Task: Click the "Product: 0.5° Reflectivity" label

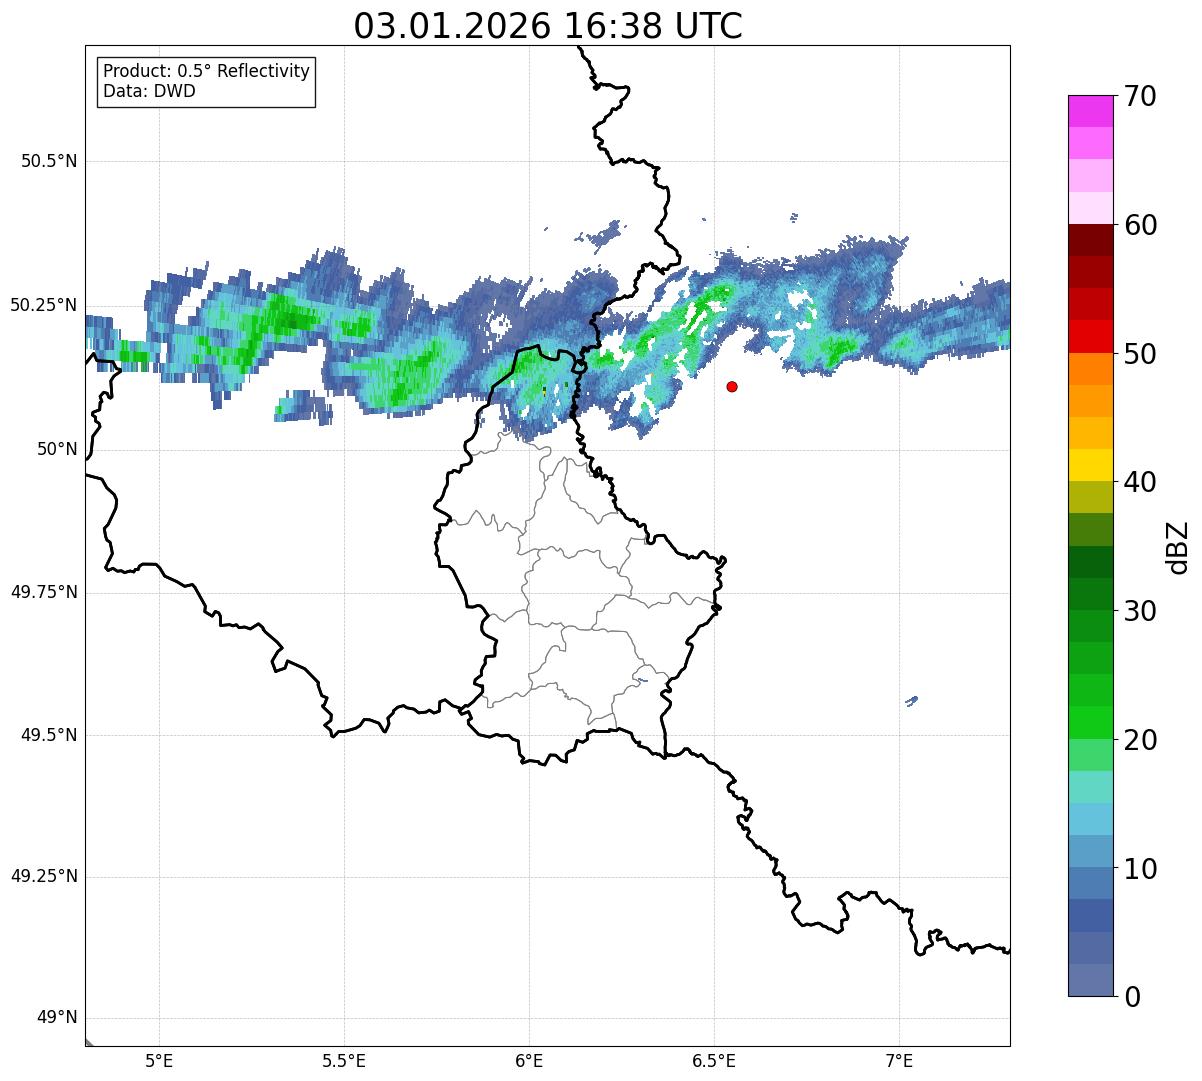Action: coord(207,72)
